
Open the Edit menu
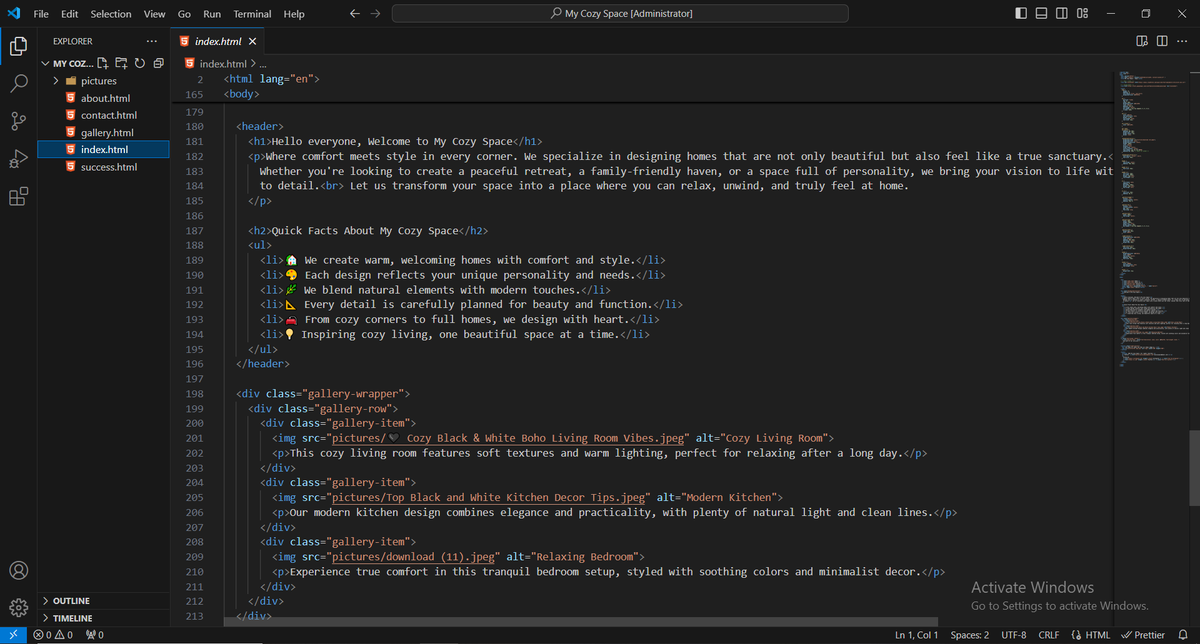[x=69, y=14]
